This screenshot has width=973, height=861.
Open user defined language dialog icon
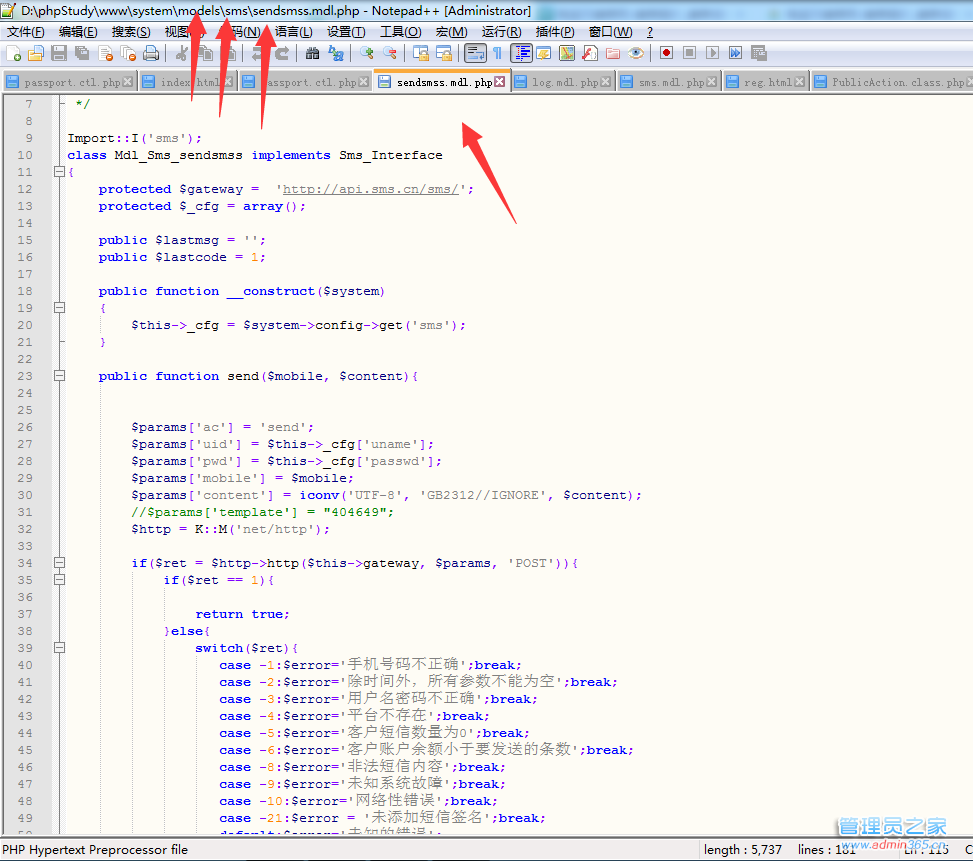(x=544, y=53)
